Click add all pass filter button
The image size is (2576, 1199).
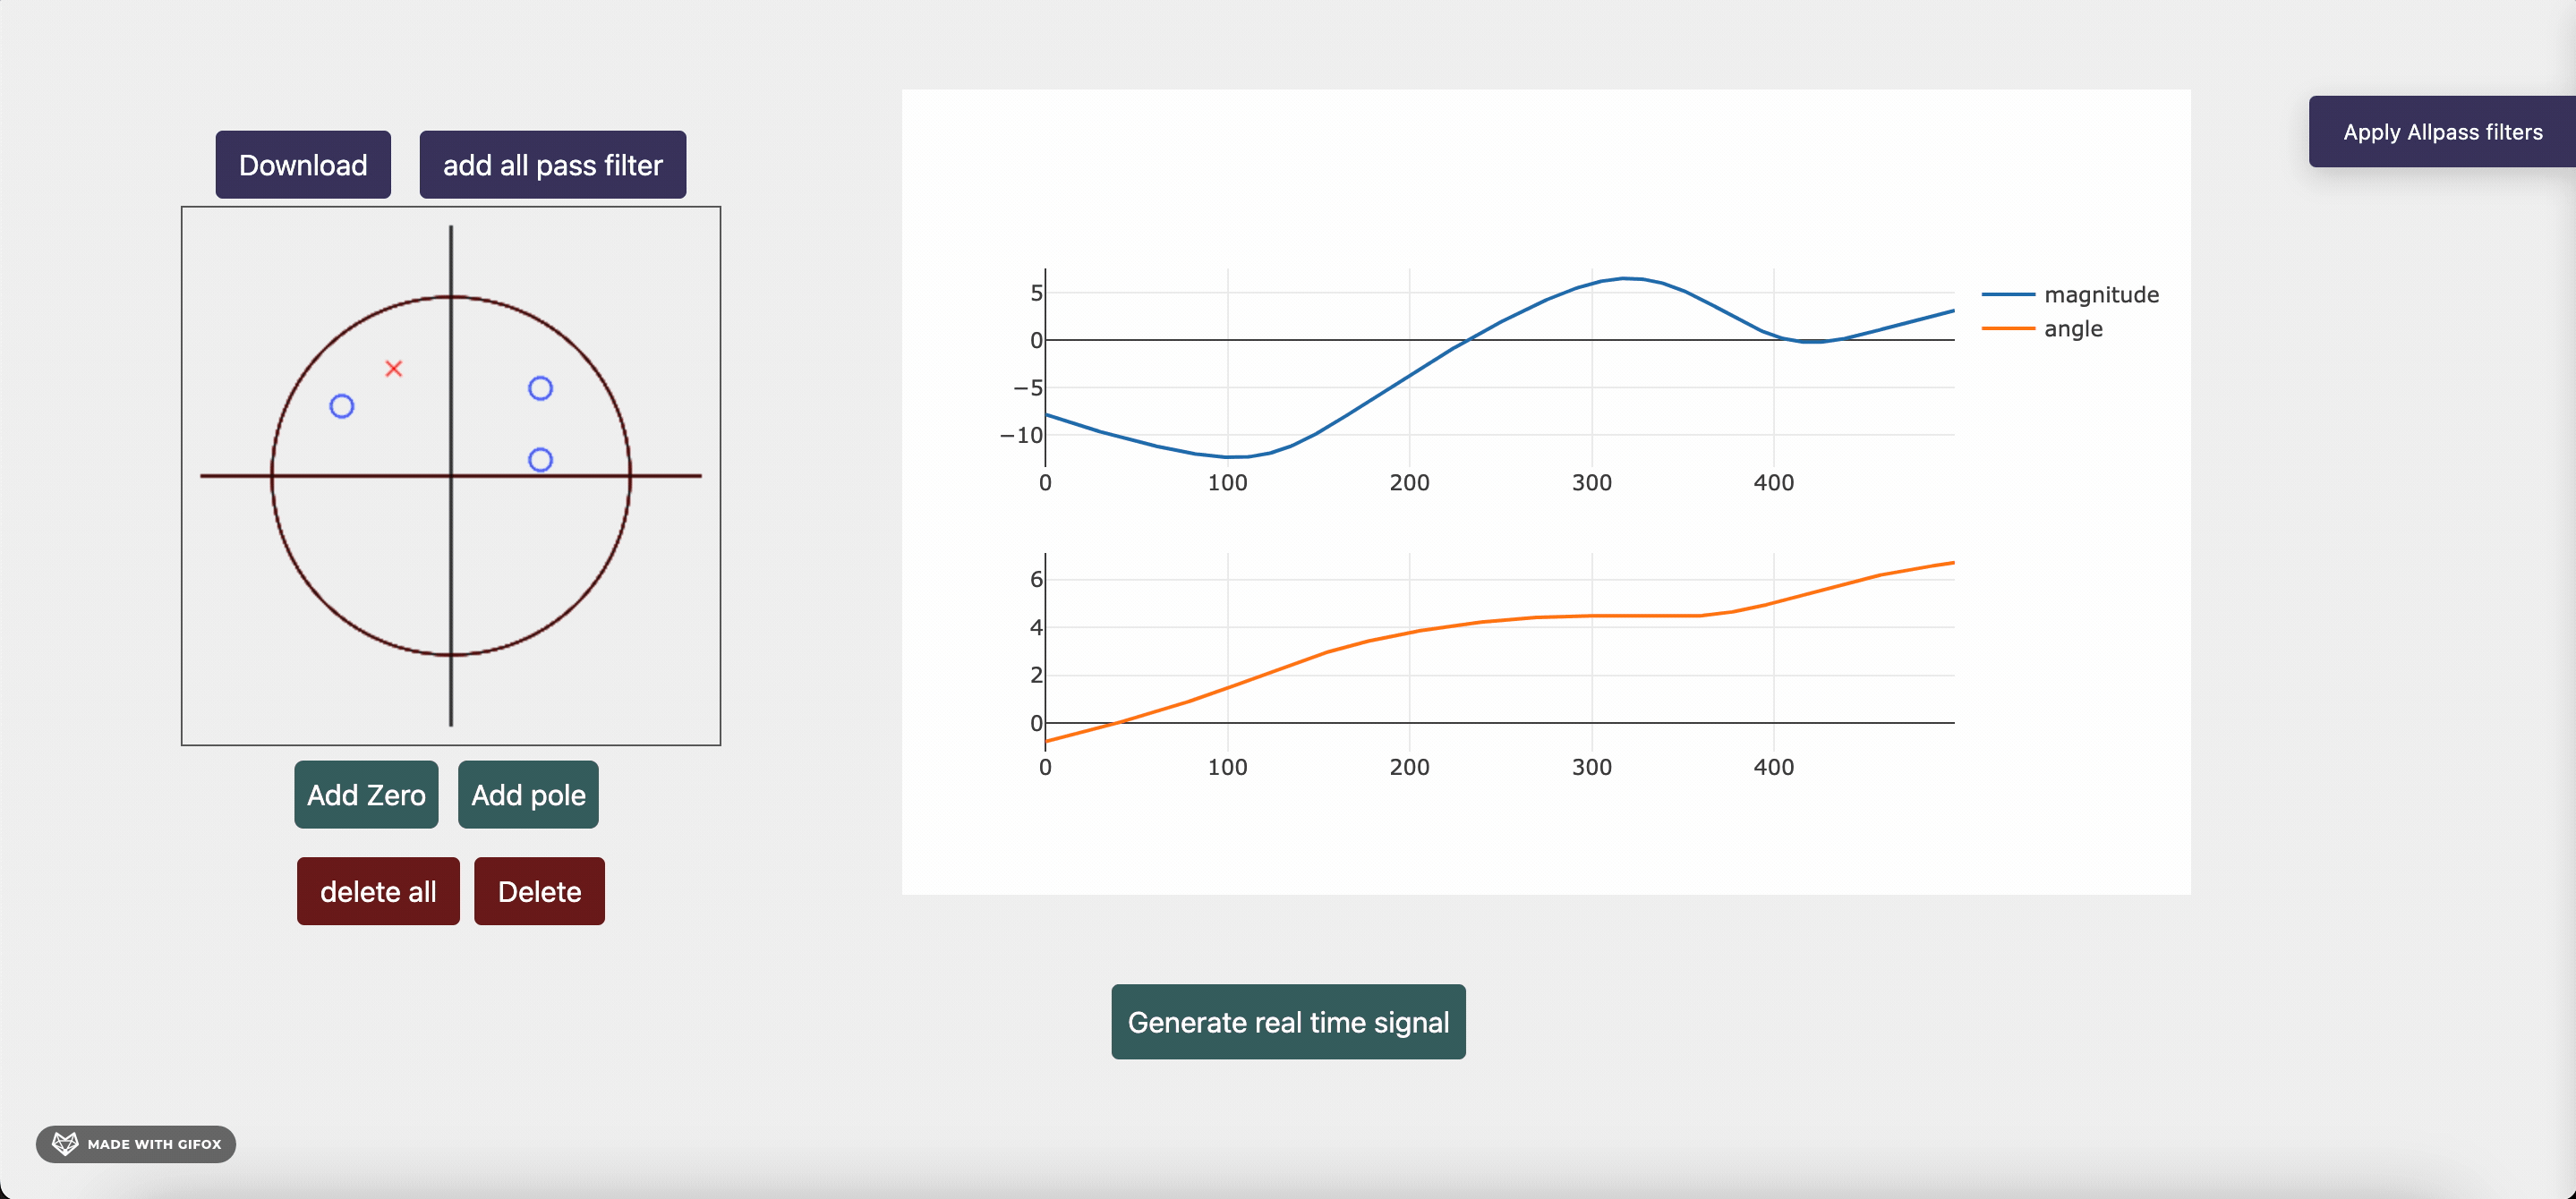pos(552,165)
